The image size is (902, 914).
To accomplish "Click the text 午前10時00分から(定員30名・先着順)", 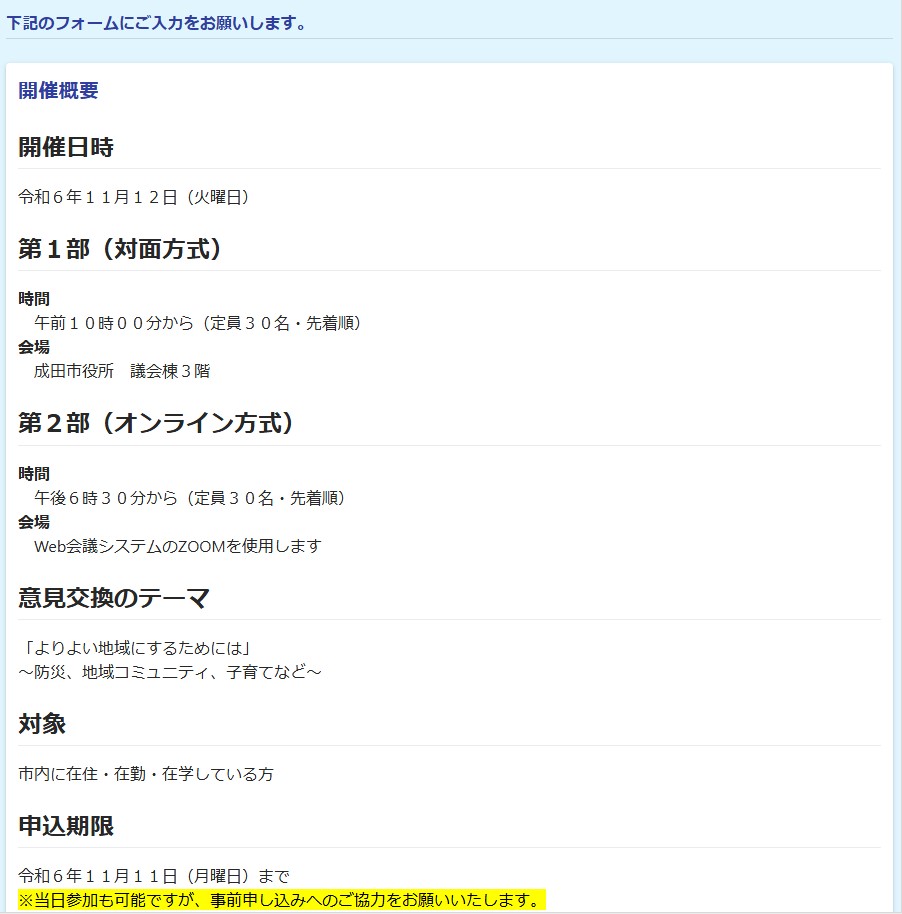I will click(198, 323).
